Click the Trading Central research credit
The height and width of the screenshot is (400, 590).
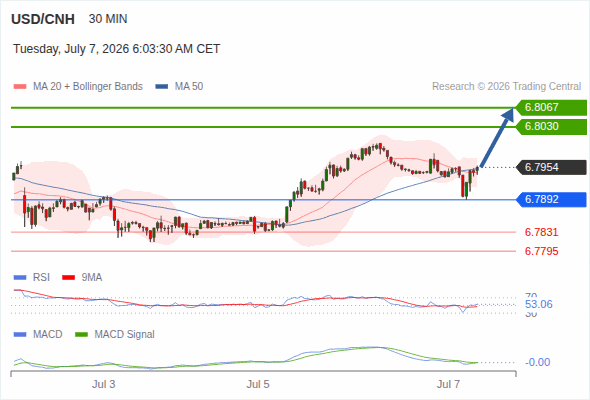[506, 87]
